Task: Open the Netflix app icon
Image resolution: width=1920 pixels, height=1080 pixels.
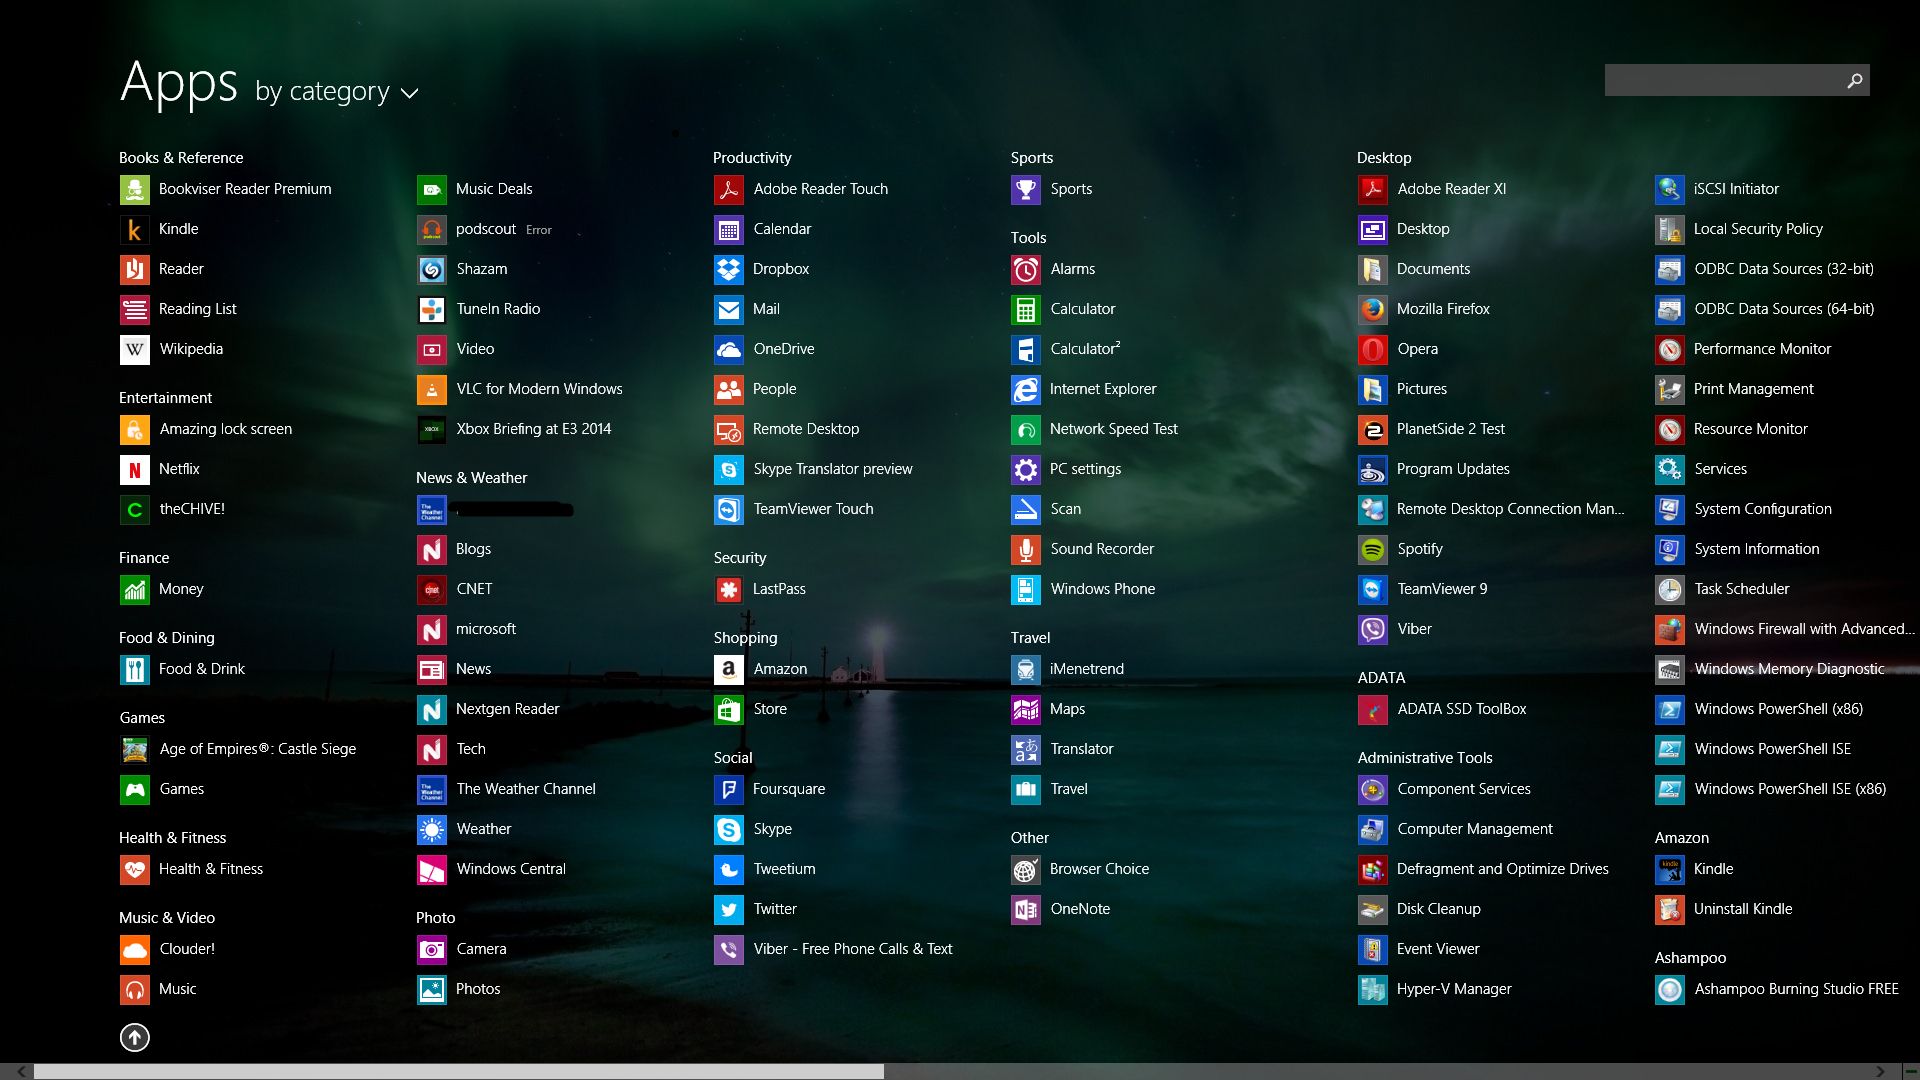Action: tap(134, 470)
